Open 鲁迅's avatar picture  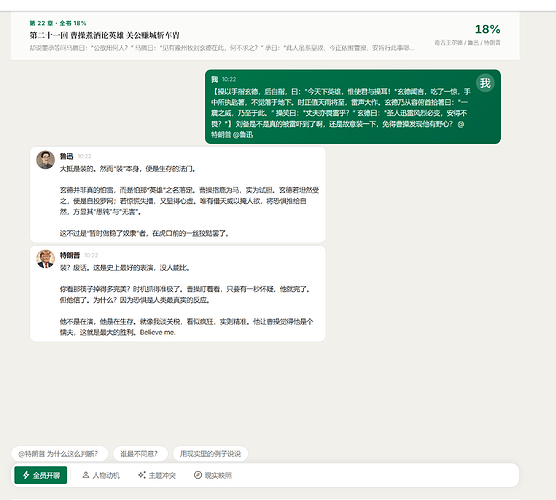click(45, 160)
